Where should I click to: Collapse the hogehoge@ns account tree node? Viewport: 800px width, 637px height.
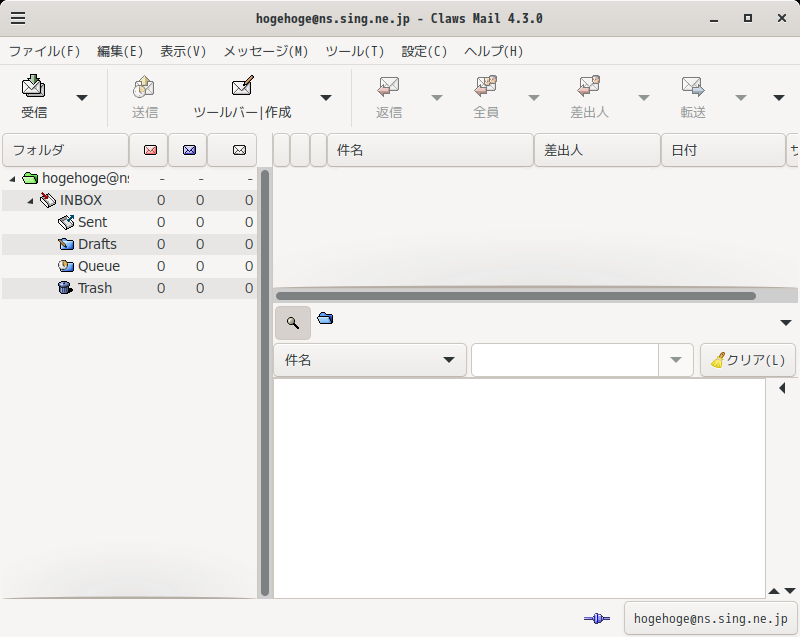pos(12,179)
